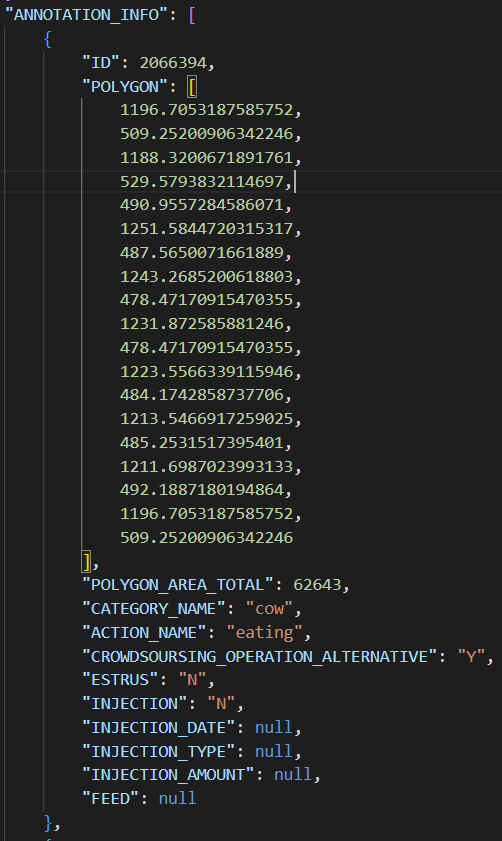Screen dimensions: 502x841
Task: Click the yellow opening bracket after POLYGON
Action: [192, 86]
